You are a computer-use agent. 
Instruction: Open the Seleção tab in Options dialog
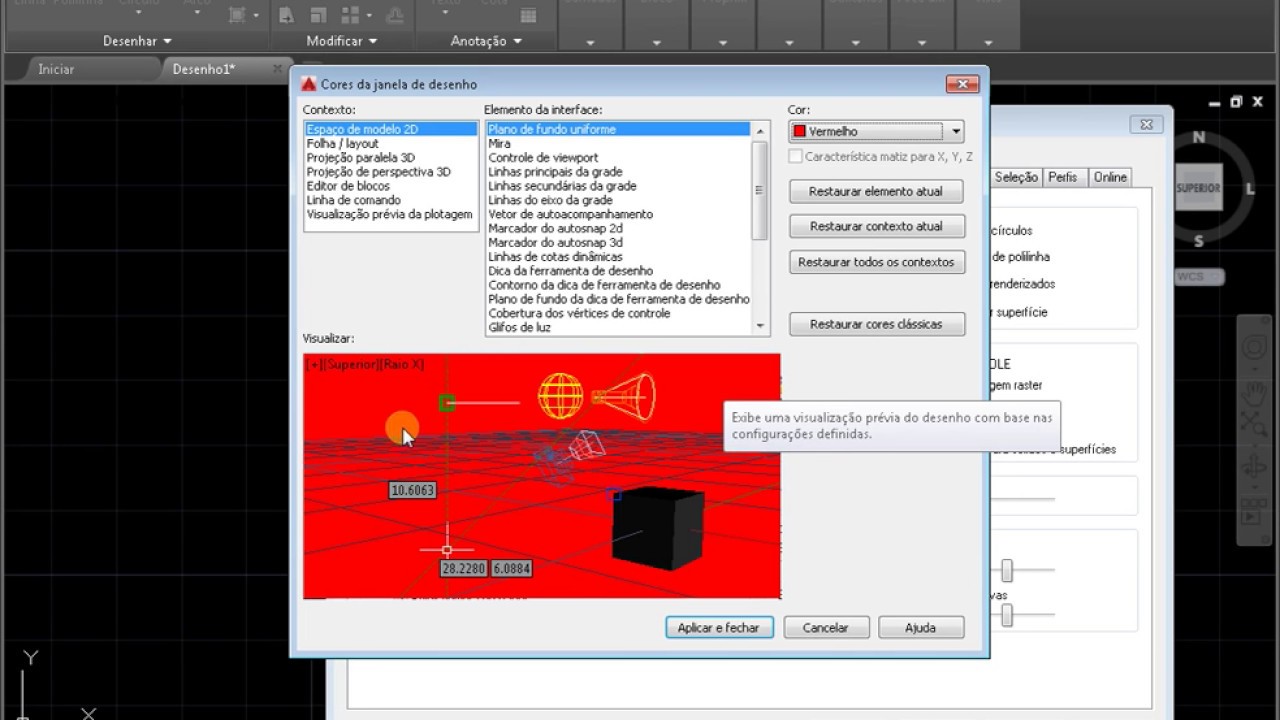click(x=1016, y=177)
